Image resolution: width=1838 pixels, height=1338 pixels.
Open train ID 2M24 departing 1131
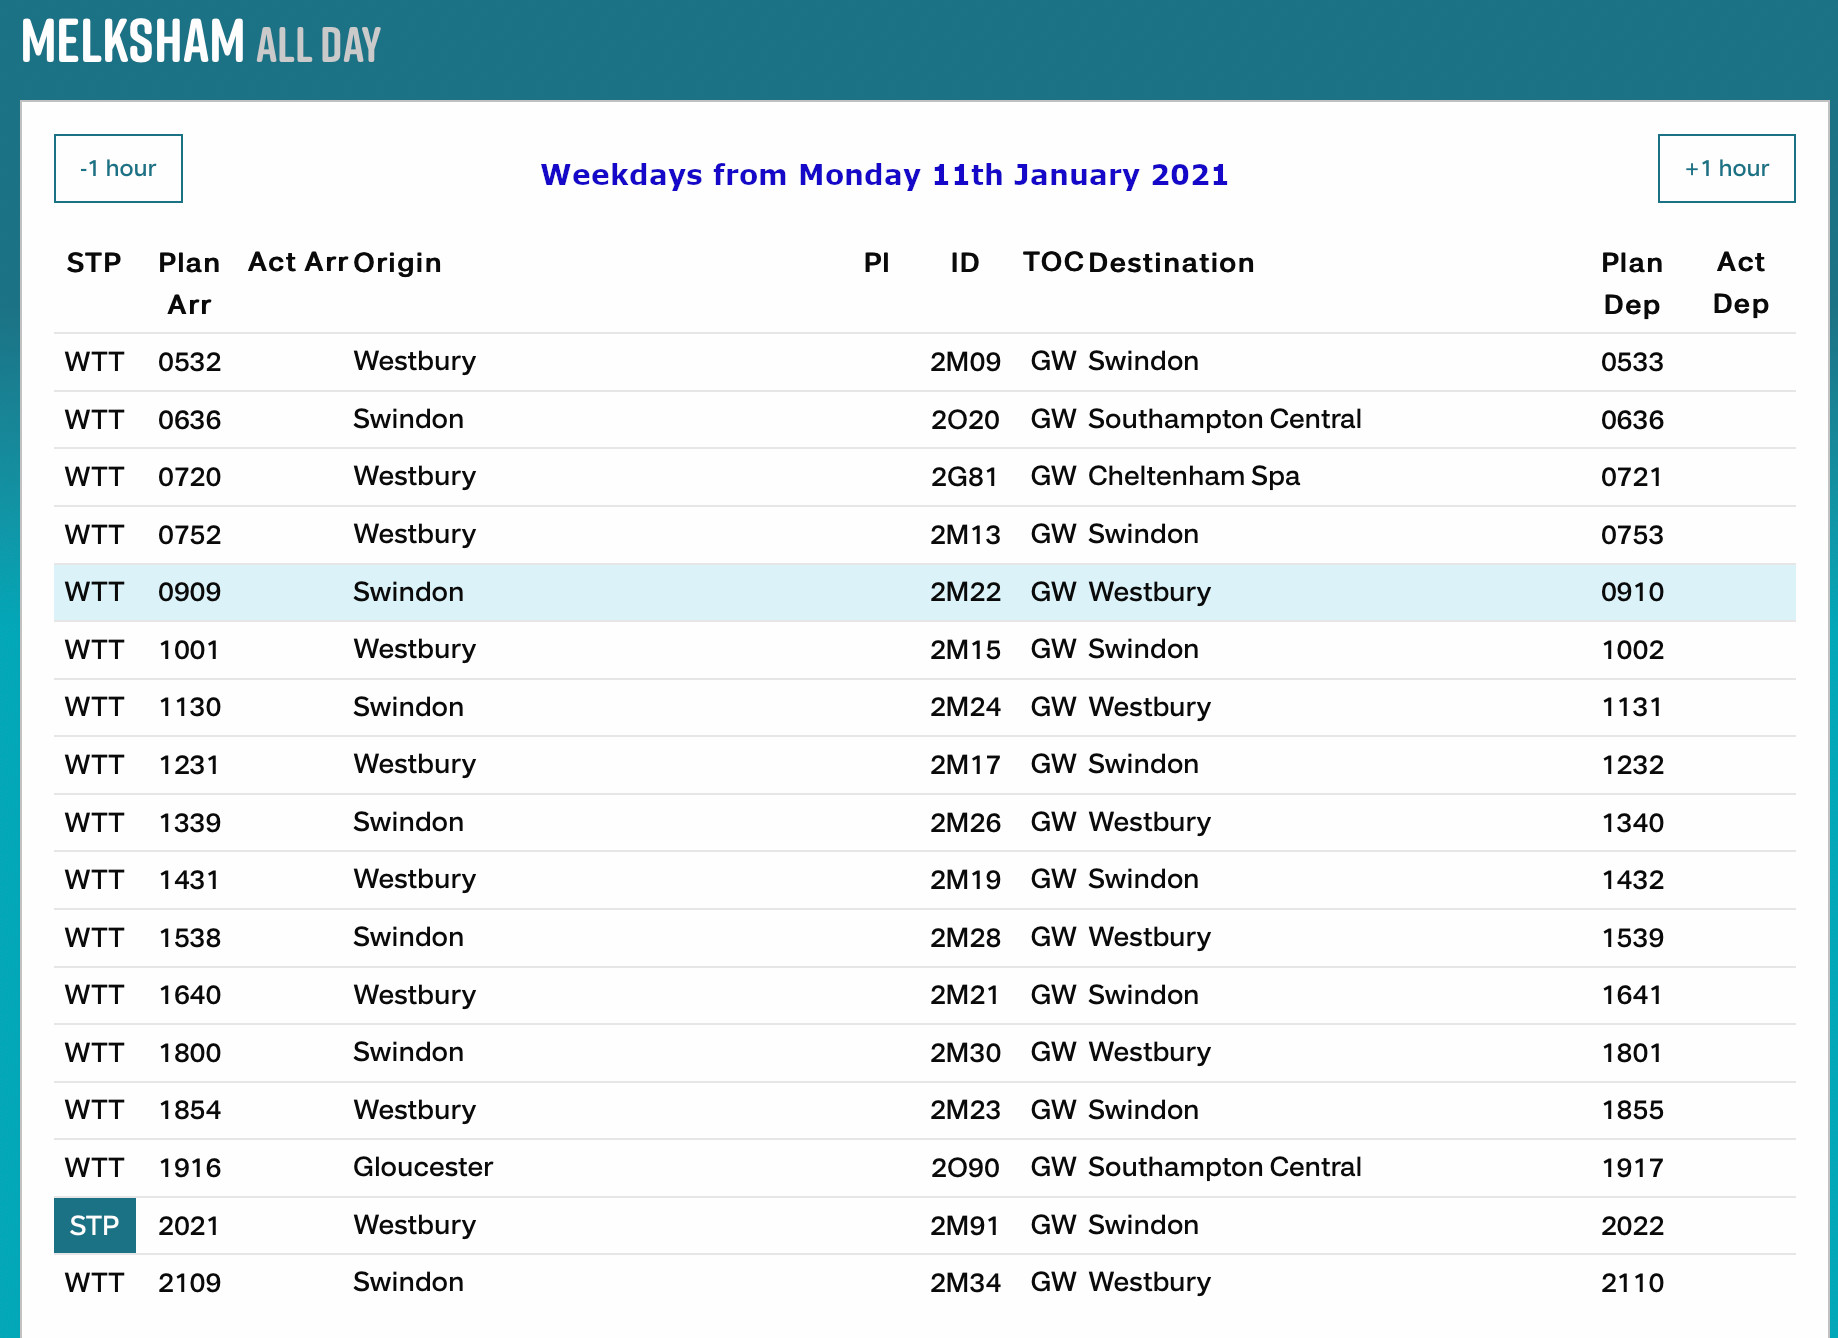(964, 707)
